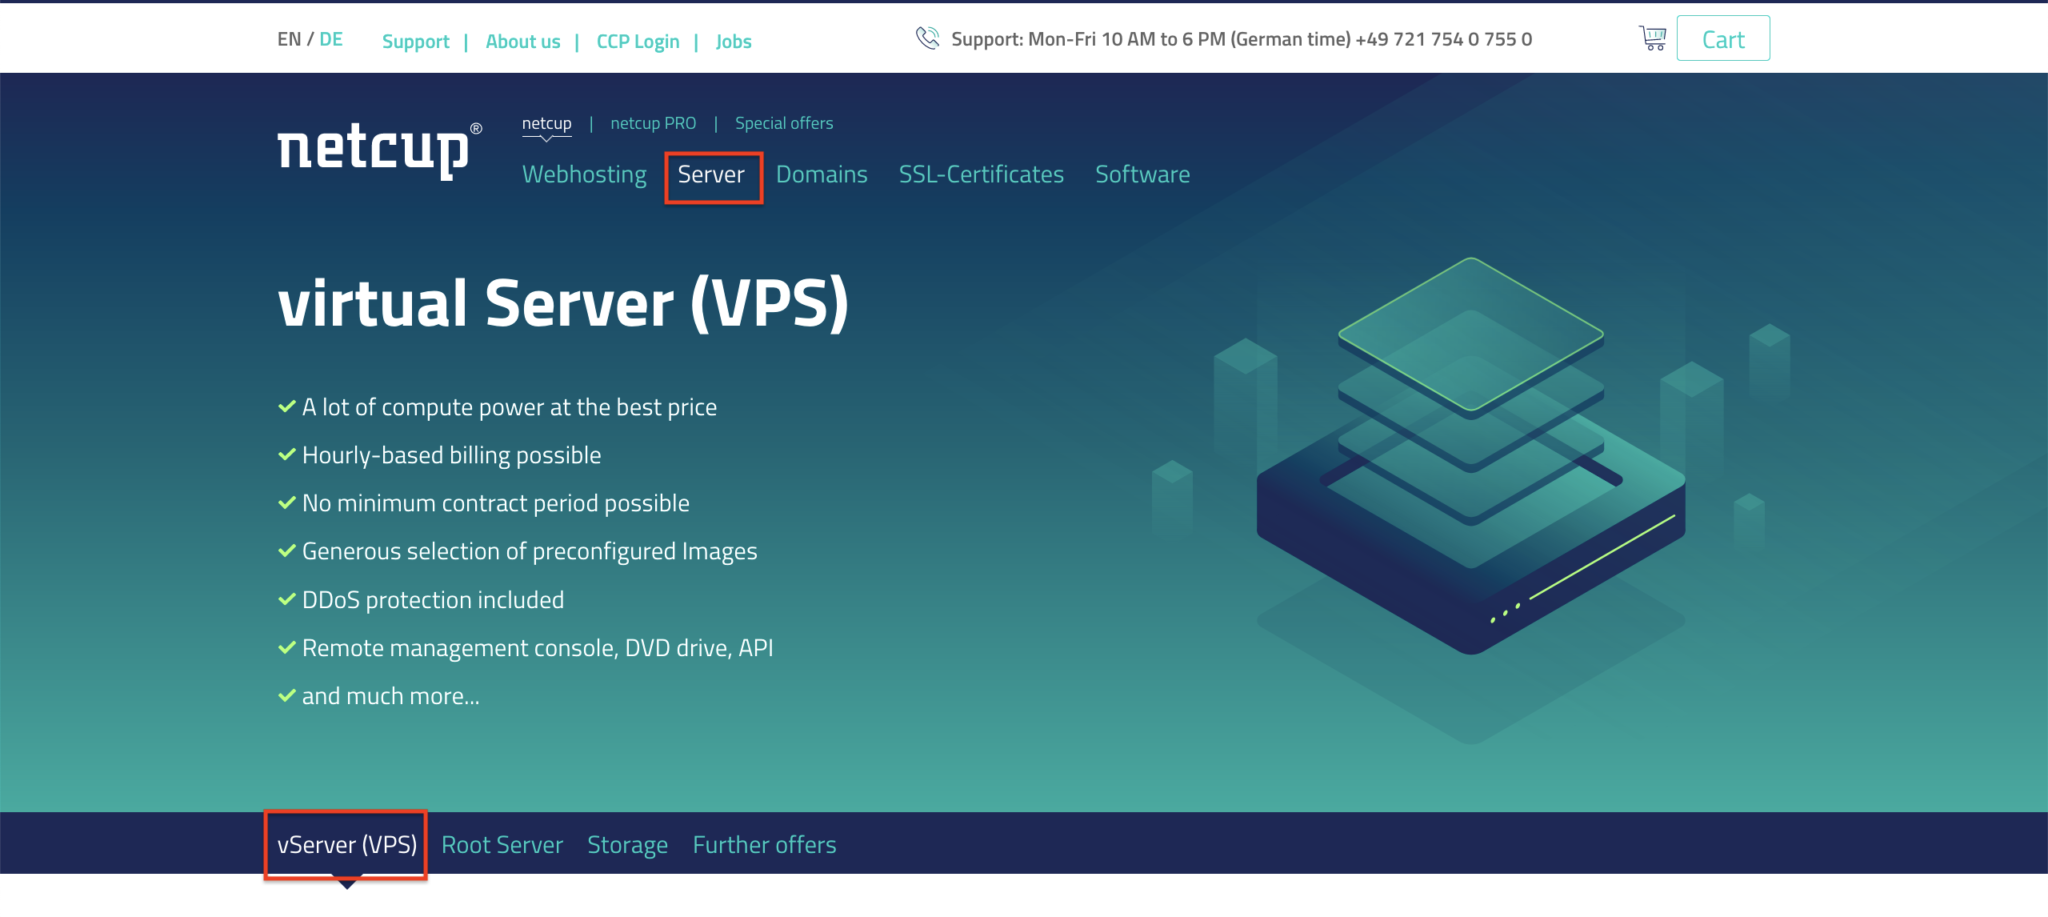Select EN language option
Screen dimensions: 2048x917
[289, 39]
